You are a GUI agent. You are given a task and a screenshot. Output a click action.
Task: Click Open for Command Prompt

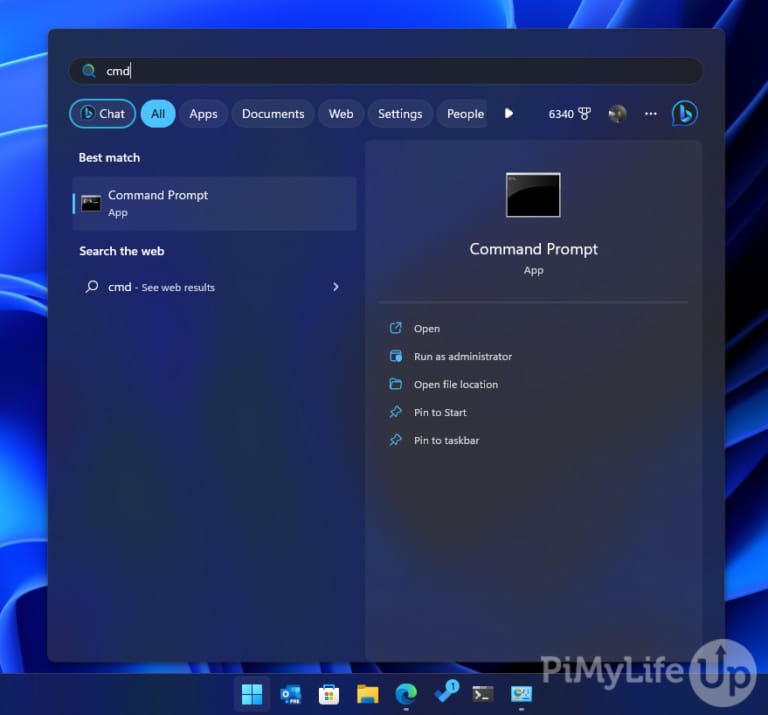(x=427, y=329)
